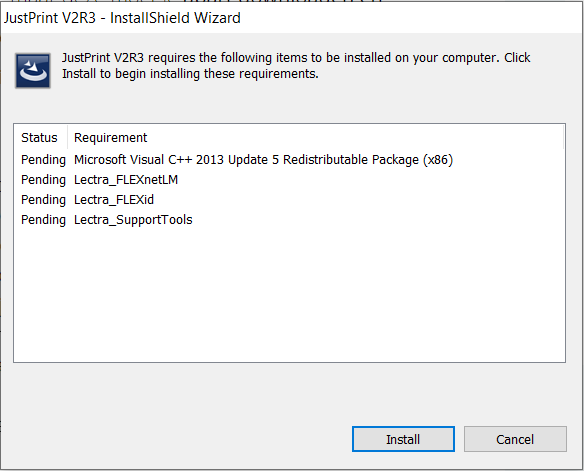Select the Lectra_FLEXid requirement
Screen dimensions: 584x471
pyautogui.click(x=114, y=200)
